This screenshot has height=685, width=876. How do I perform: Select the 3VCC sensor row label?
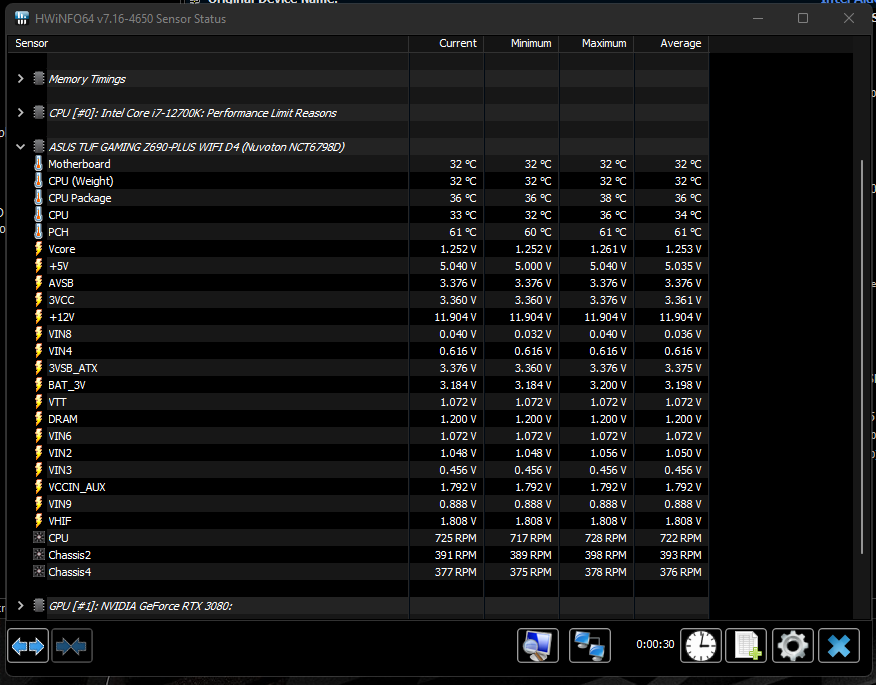tap(61, 300)
